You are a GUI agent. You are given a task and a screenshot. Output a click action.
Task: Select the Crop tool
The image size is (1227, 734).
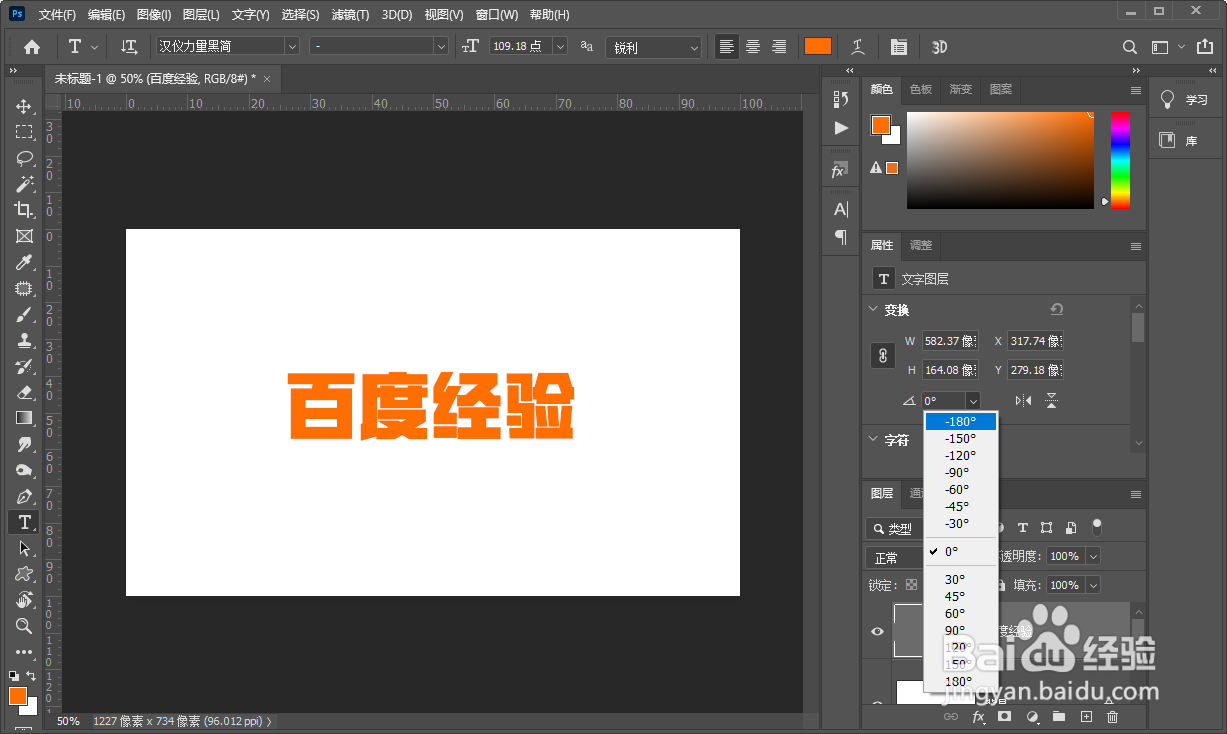tap(24, 210)
